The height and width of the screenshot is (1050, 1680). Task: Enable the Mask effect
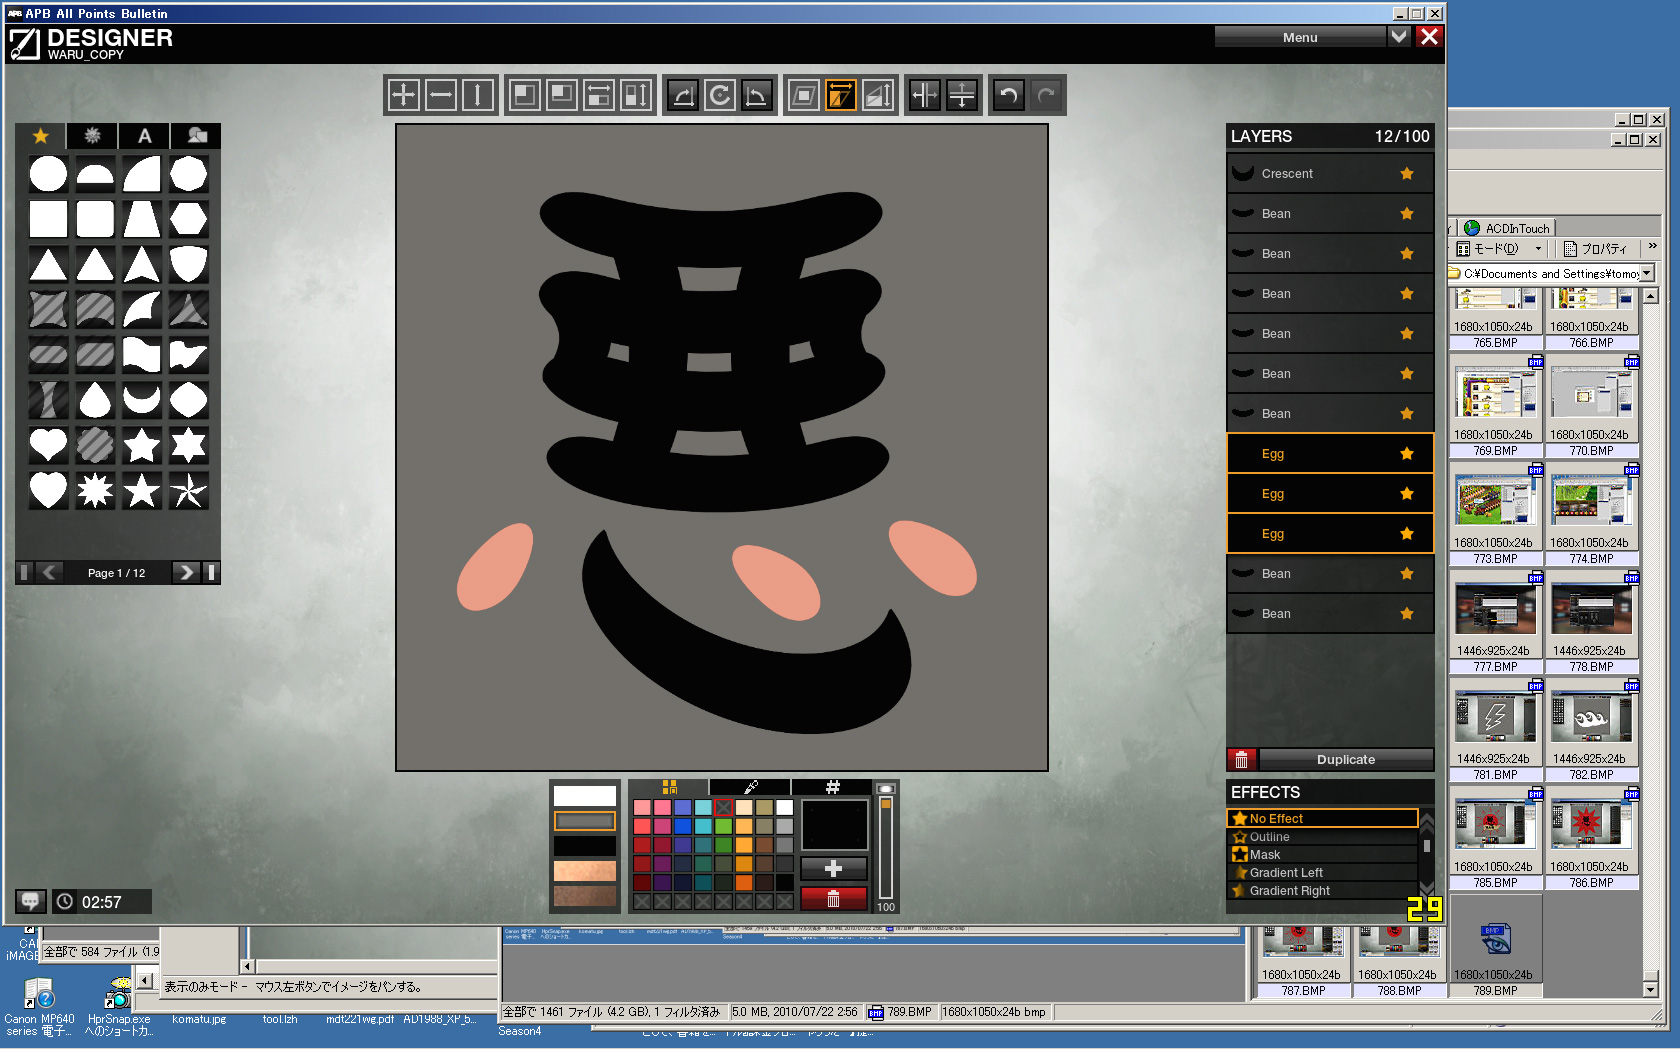coord(1264,855)
